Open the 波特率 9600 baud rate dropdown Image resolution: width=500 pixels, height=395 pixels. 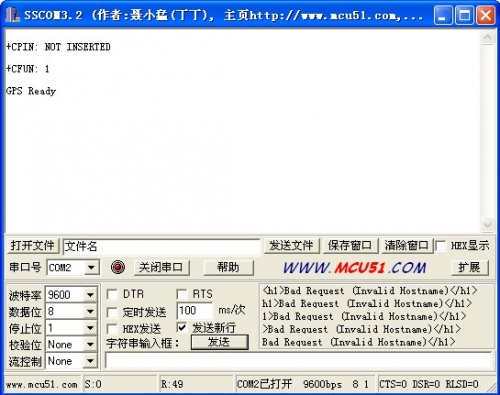click(x=90, y=295)
